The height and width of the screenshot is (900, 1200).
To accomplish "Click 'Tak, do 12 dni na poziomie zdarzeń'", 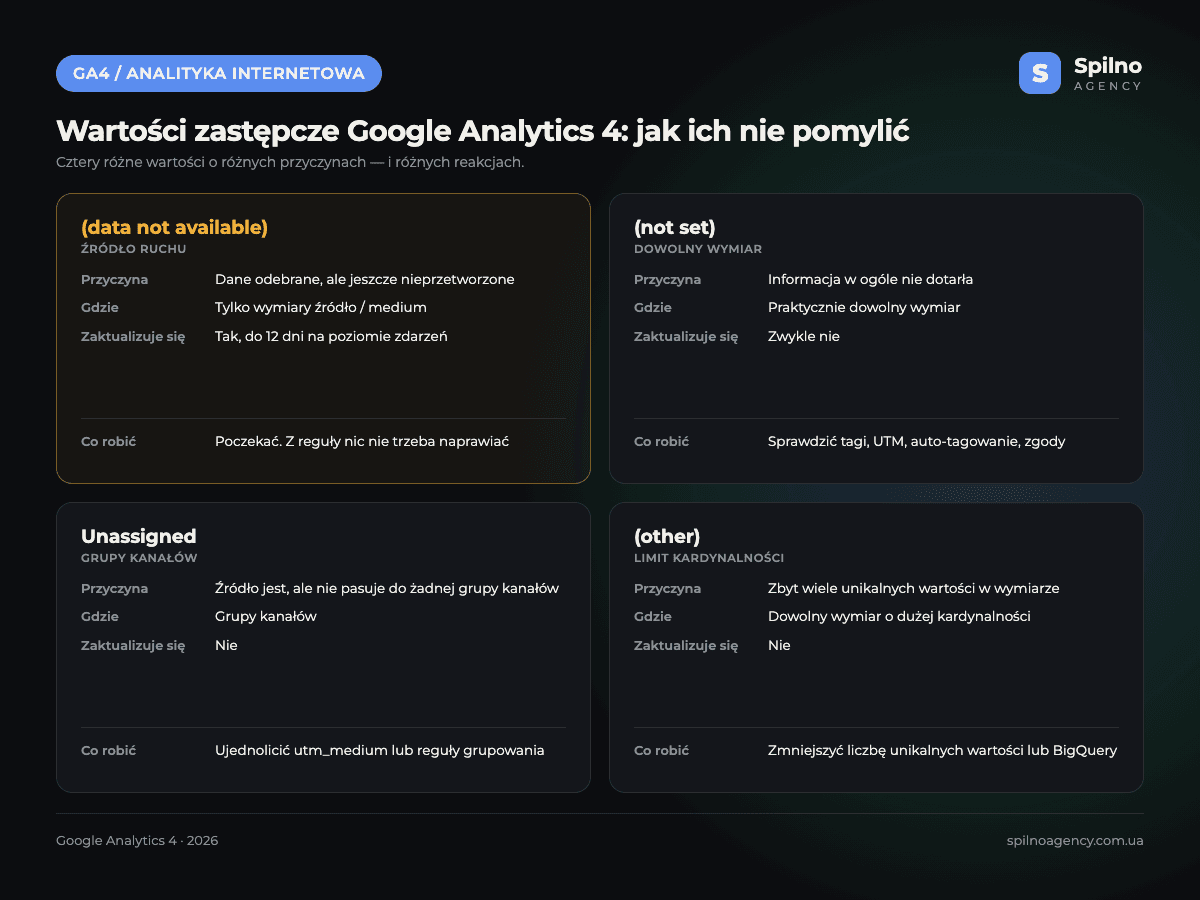I will tap(331, 337).
